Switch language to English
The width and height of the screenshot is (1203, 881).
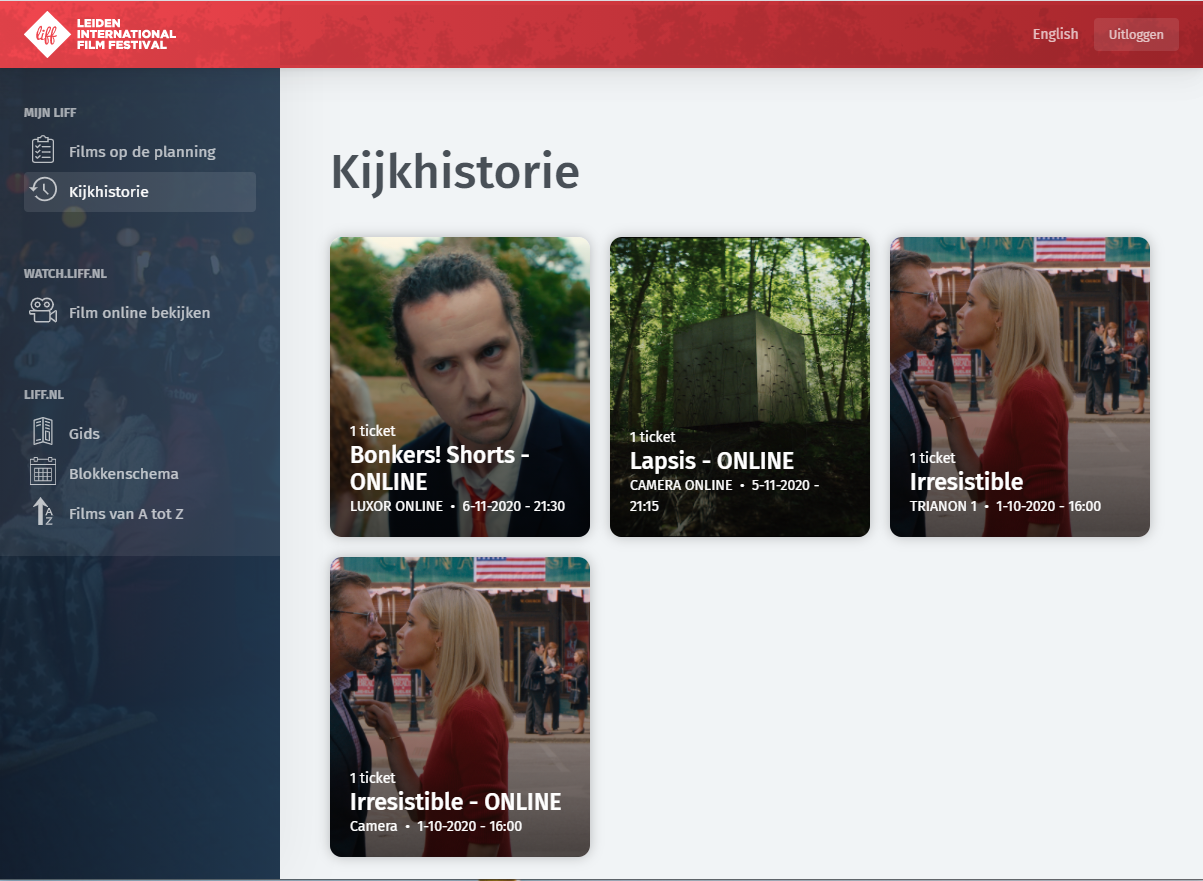click(x=1055, y=34)
